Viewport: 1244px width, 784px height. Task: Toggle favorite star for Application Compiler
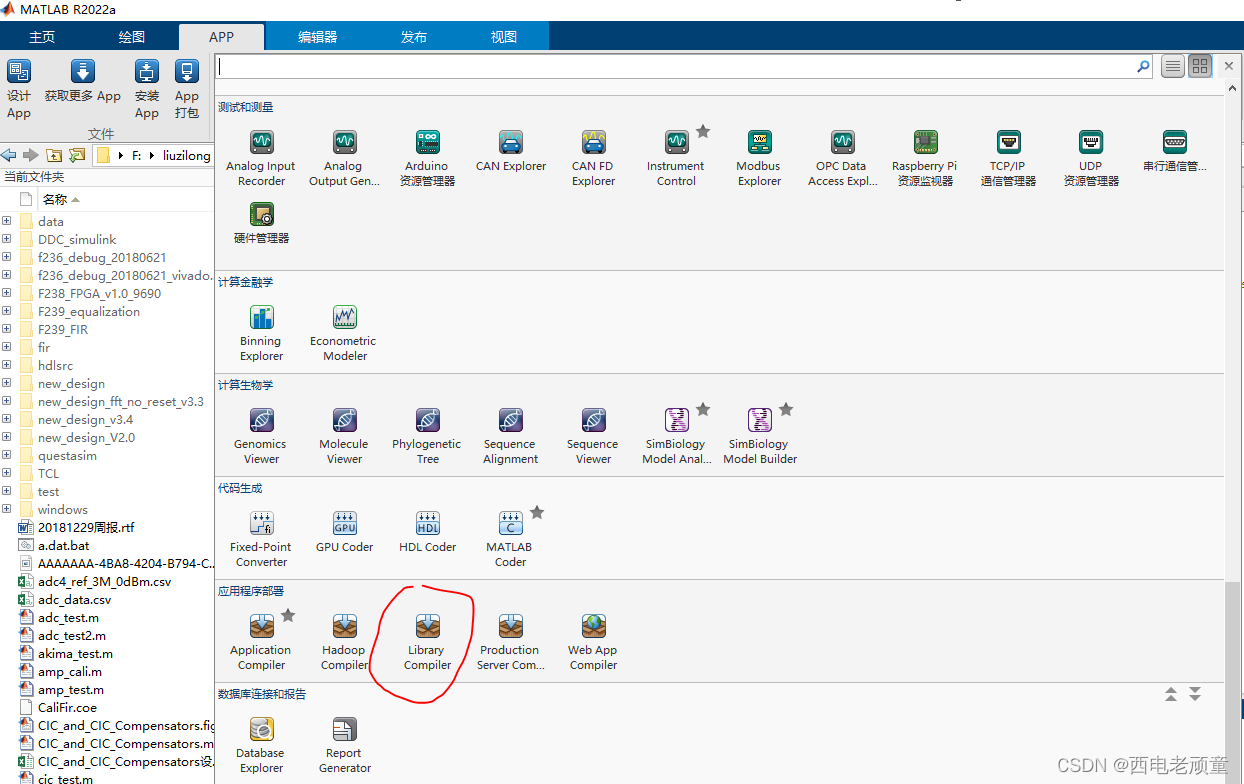[288, 615]
